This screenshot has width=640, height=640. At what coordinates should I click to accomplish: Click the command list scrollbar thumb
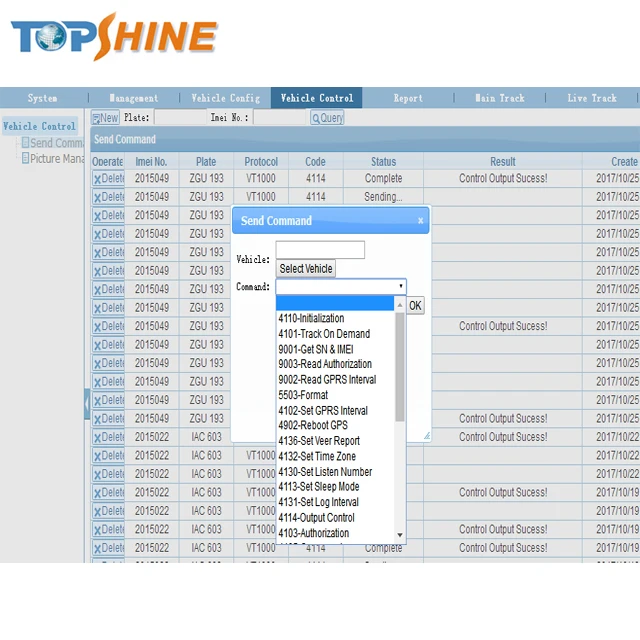(x=400, y=360)
